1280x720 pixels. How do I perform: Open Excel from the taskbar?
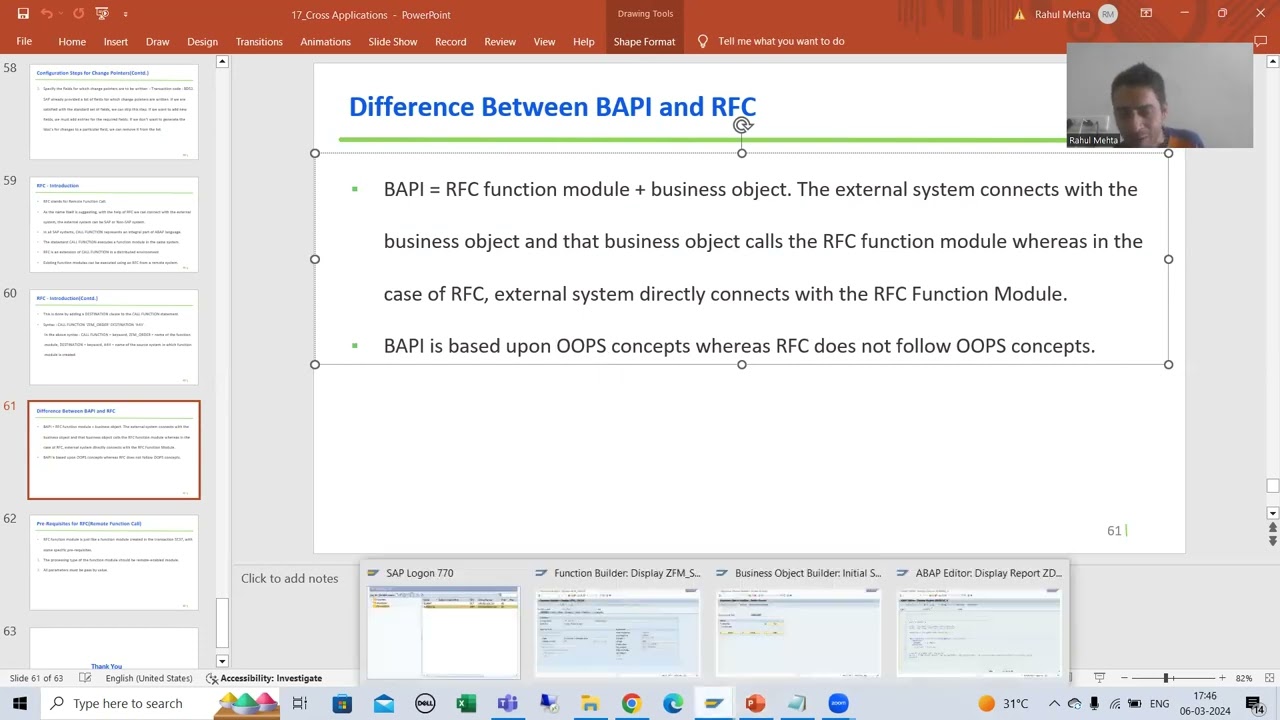tap(466, 703)
